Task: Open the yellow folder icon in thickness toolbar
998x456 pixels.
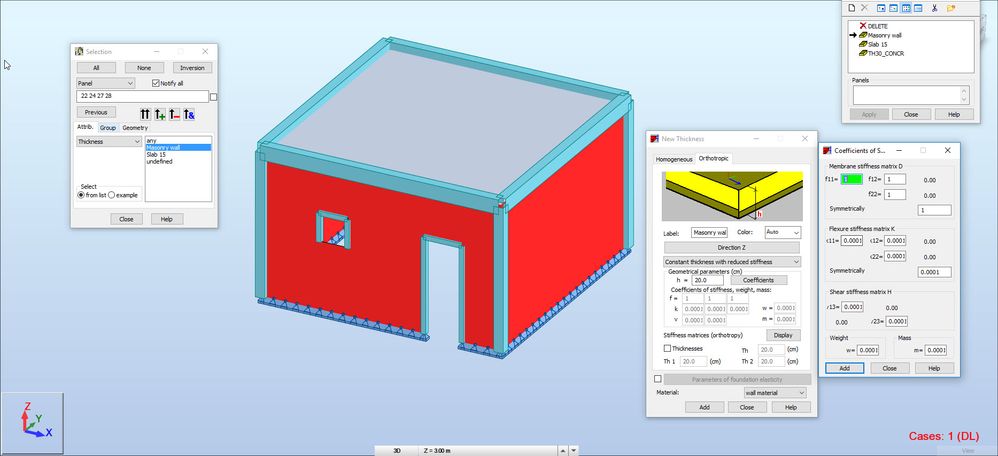Action: [951, 8]
